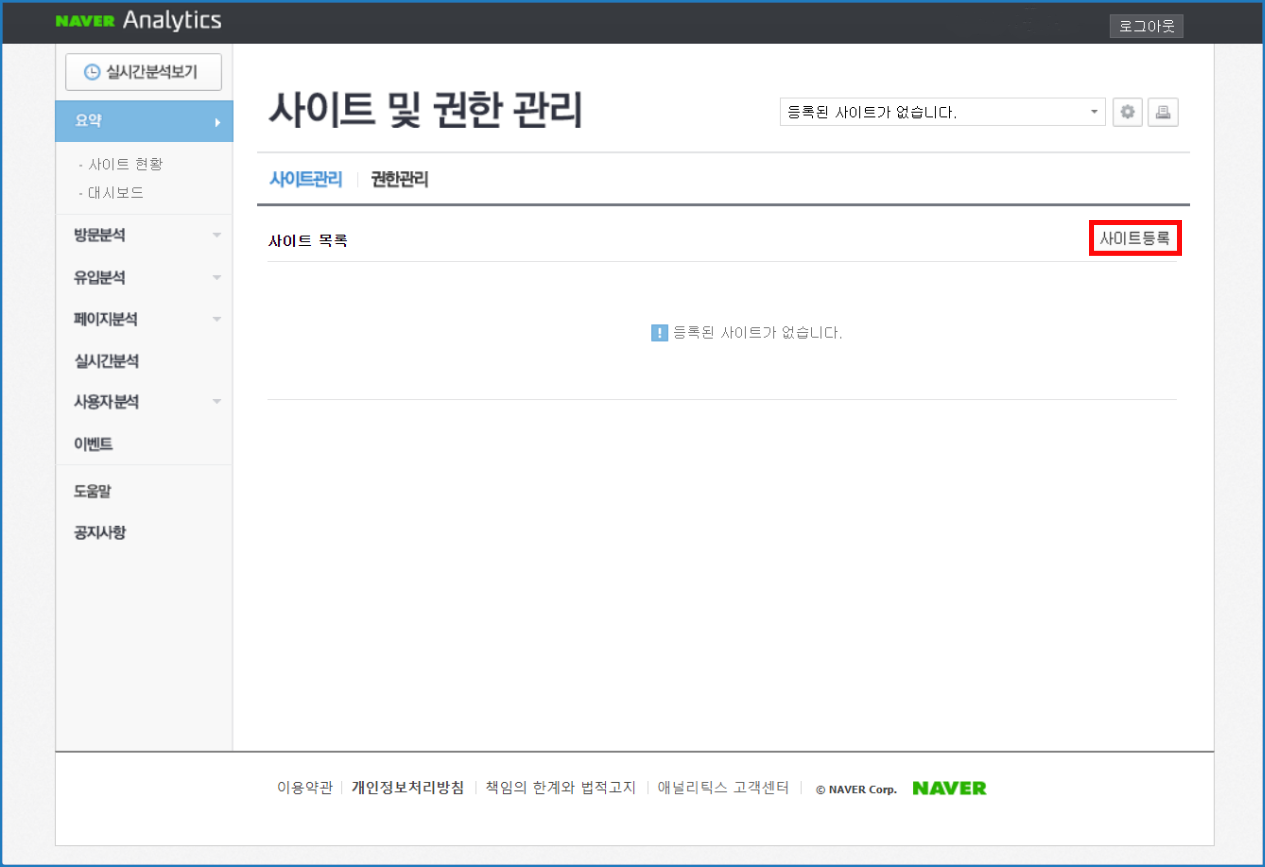Open 실시간분석보기 button
Screen dimensions: 1265x867
point(143,72)
